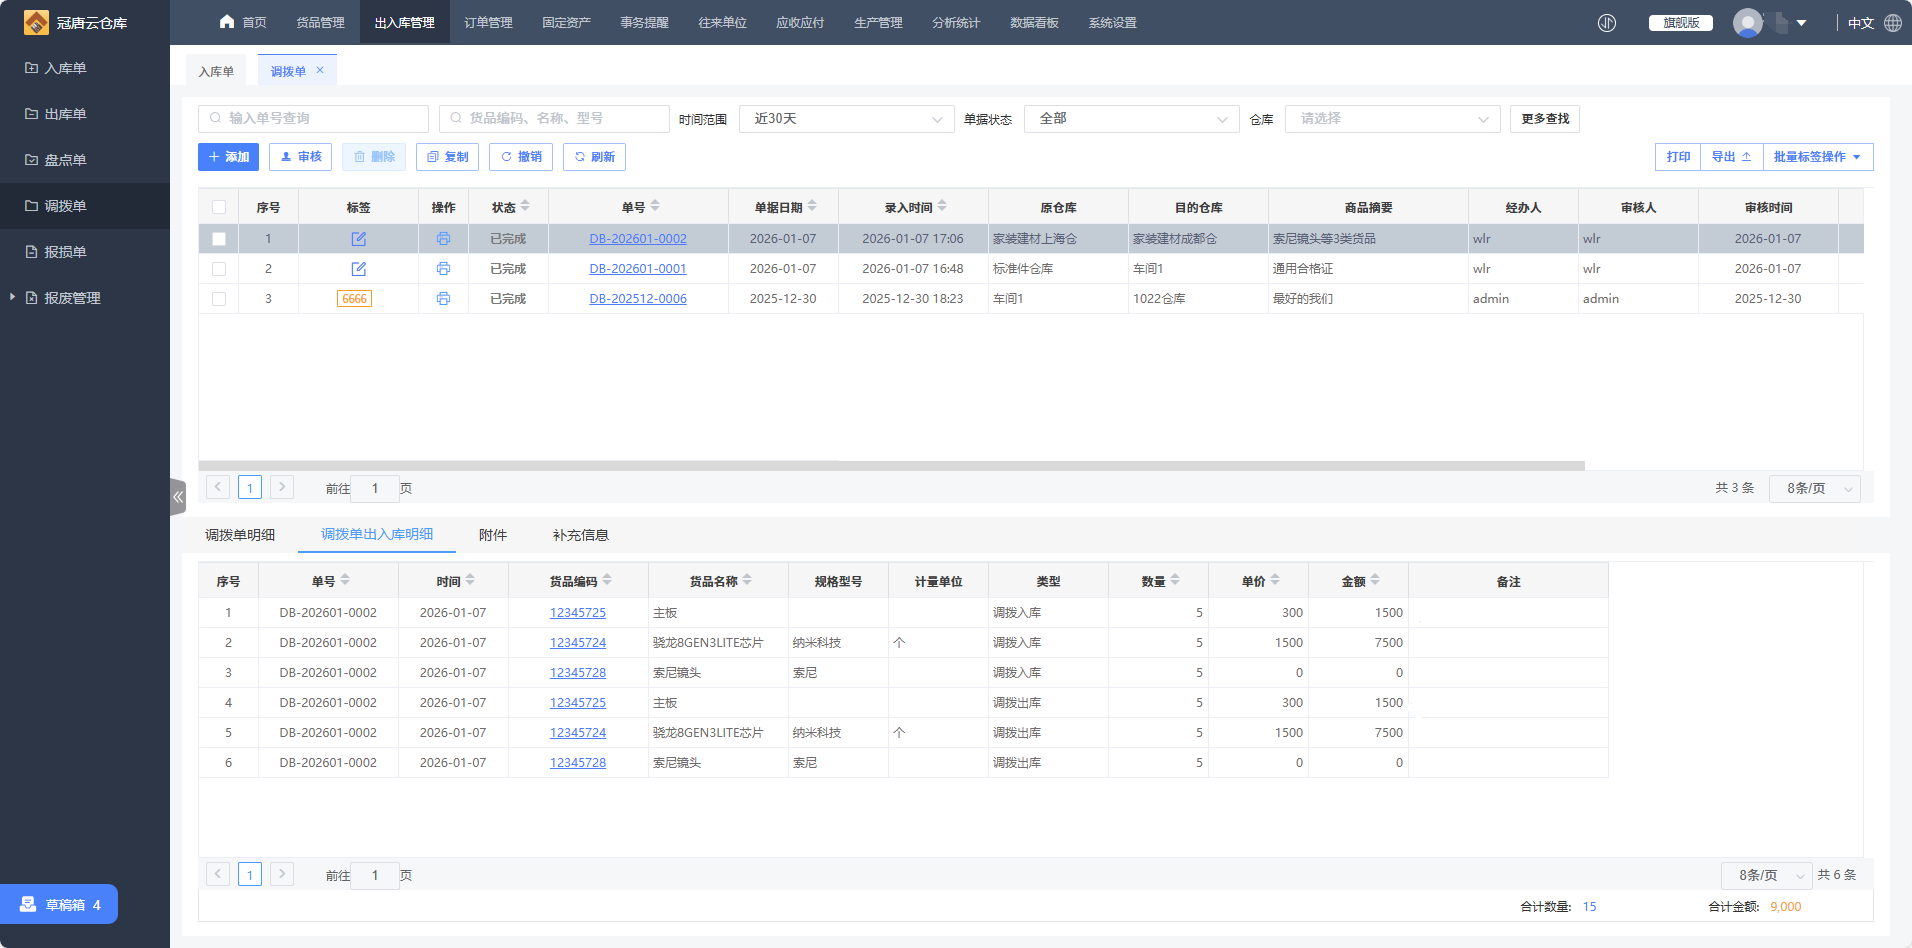1912x948 pixels.
Task: Check the checkbox for row 2
Action: pyautogui.click(x=219, y=269)
